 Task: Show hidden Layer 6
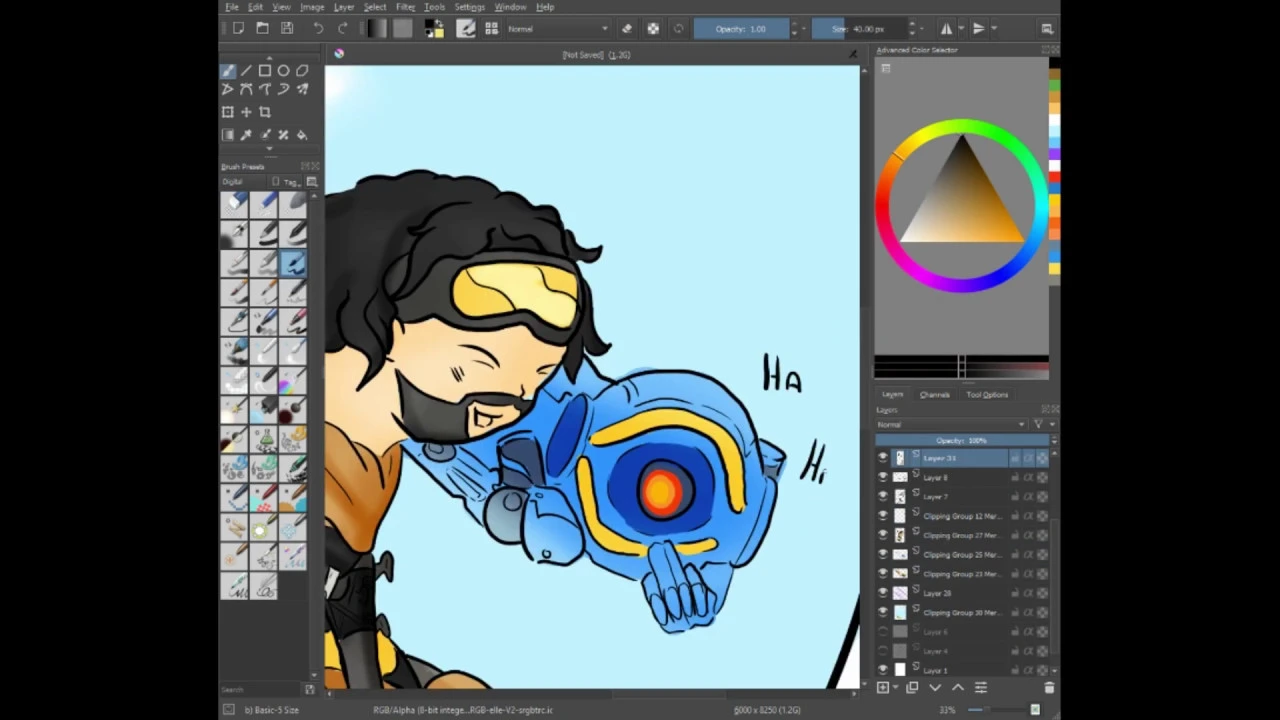click(882, 632)
